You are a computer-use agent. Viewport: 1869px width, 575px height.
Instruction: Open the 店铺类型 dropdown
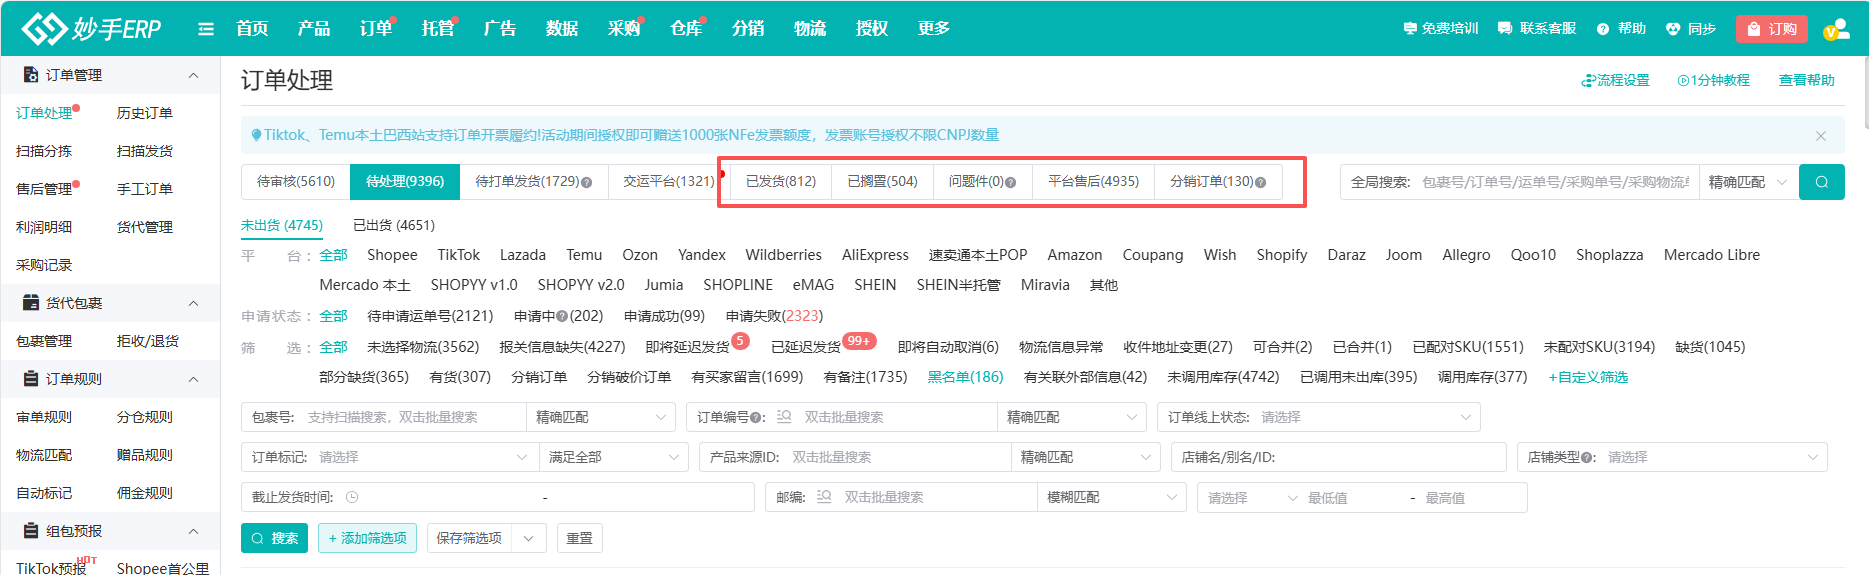tap(1672, 457)
